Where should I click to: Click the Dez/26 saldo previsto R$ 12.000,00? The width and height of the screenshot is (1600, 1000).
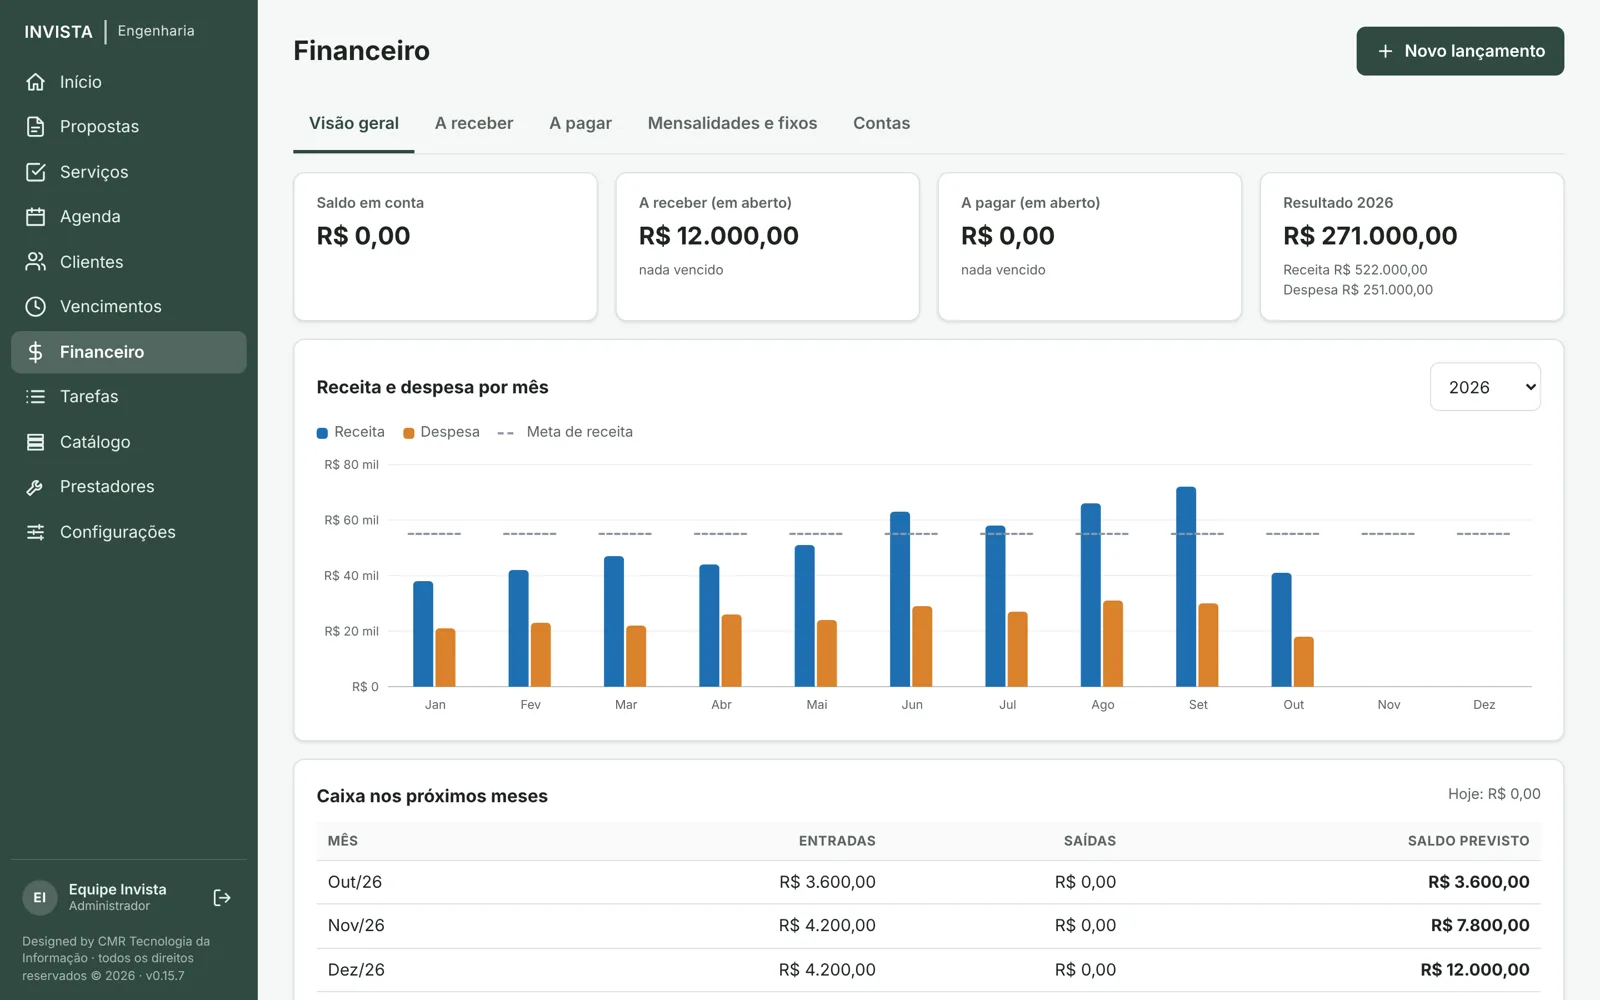(x=1475, y=970)
